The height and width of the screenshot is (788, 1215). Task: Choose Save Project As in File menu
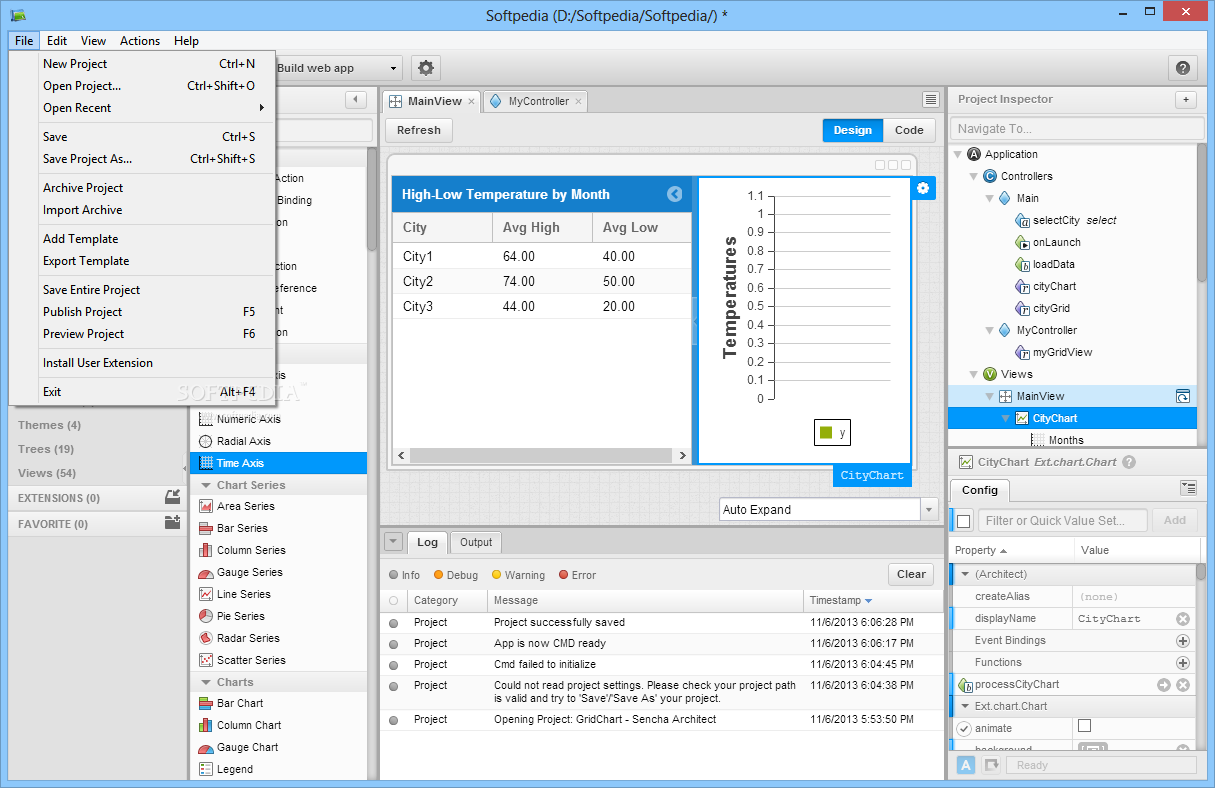coord(143,159)
